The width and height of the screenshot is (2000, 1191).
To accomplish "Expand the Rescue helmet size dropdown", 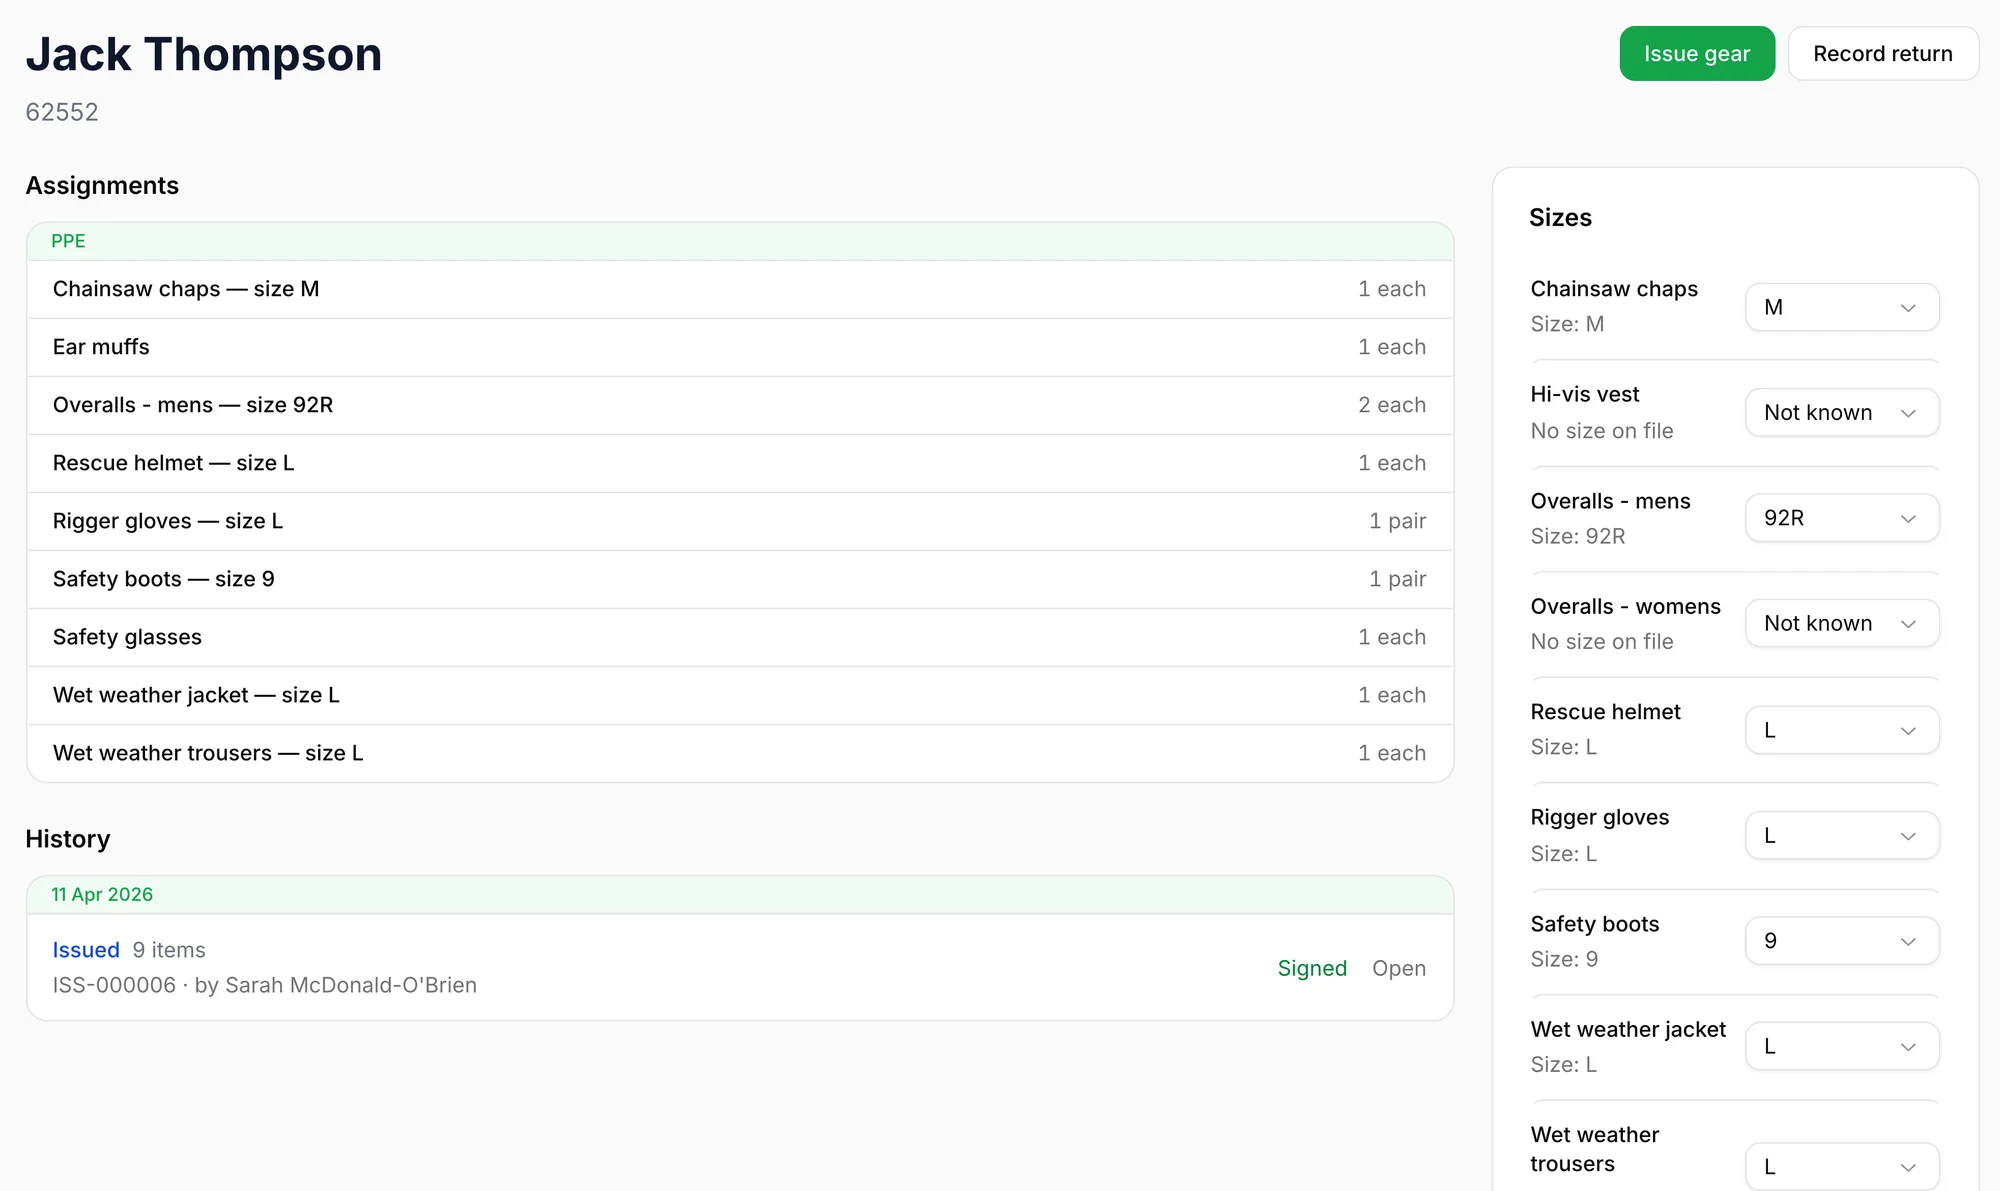I will point(1842,730).
